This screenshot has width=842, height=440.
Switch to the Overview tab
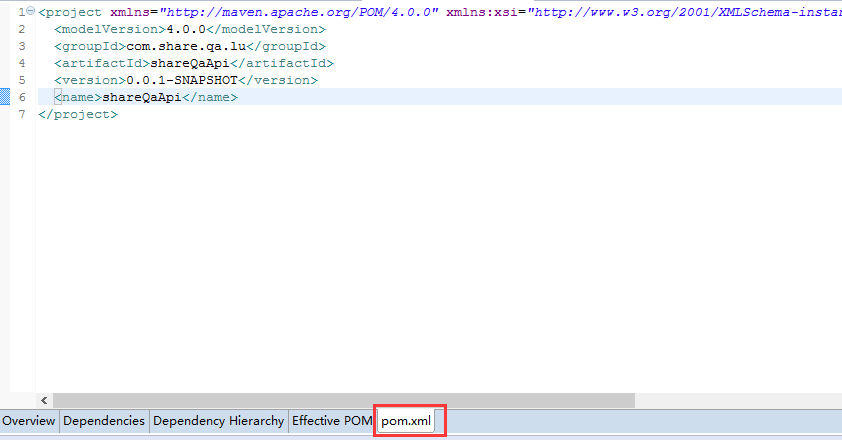click(28, 421)
